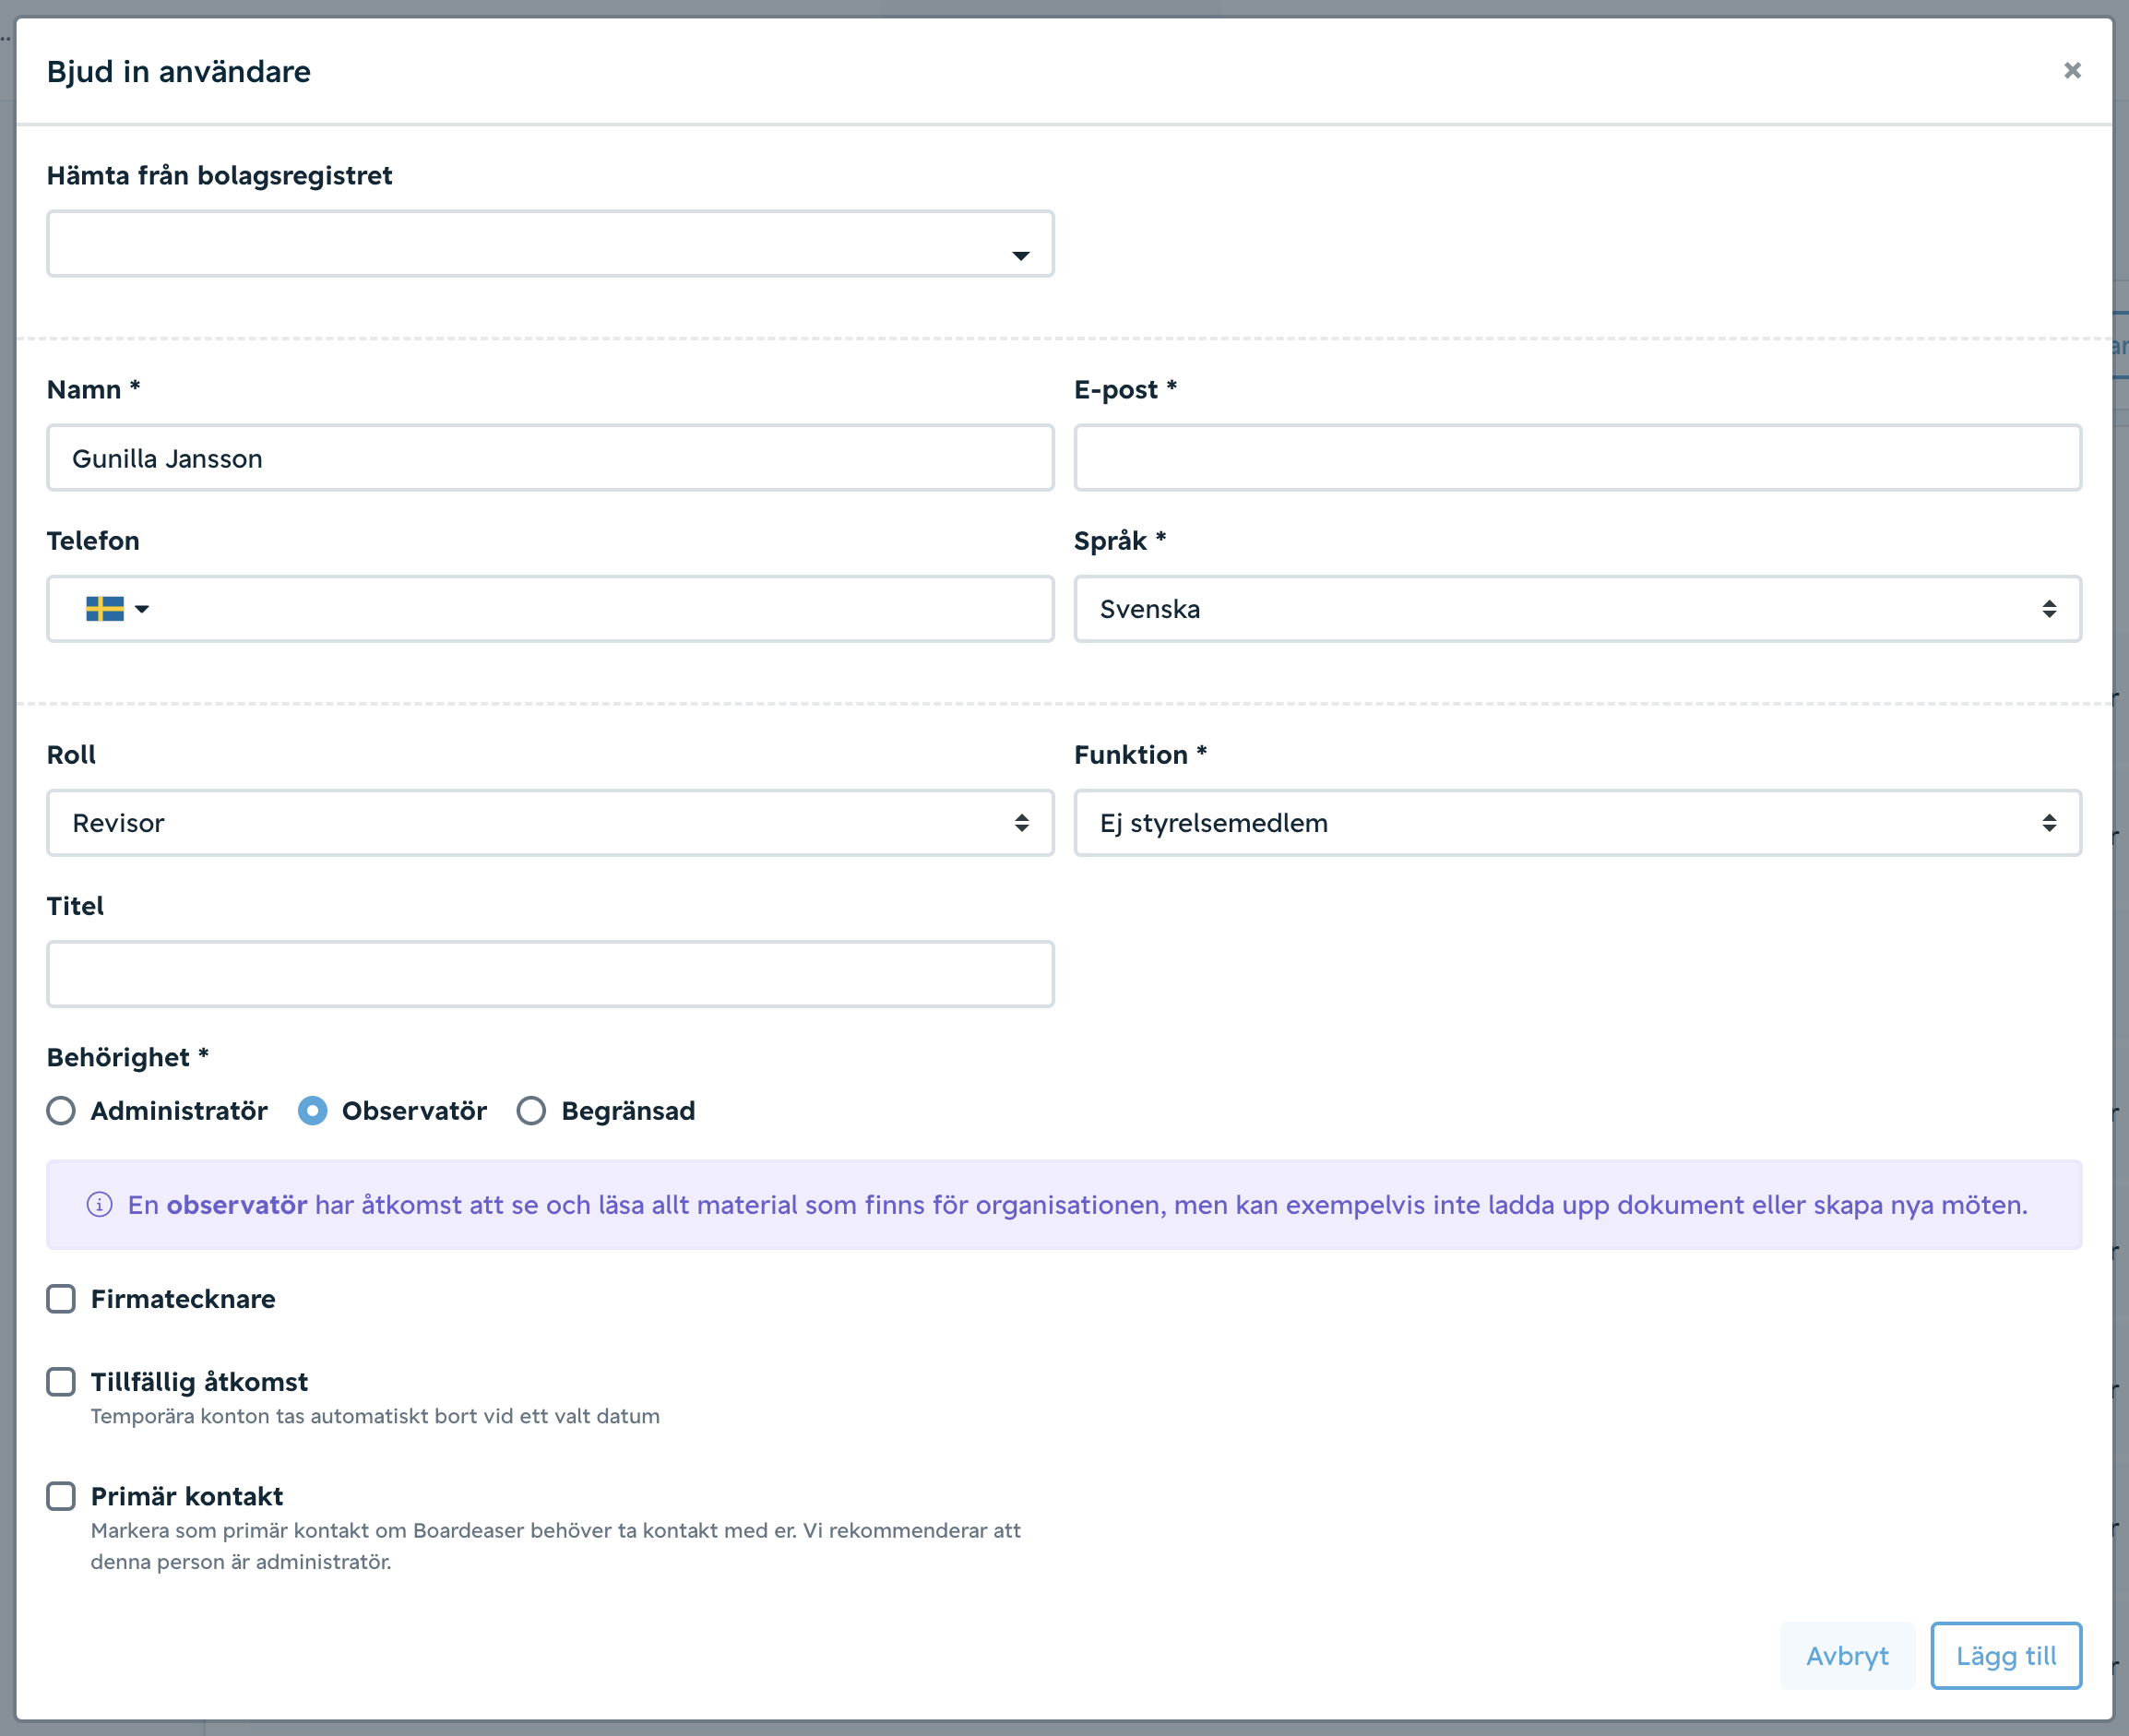Focus the E-post input field
Image resolution: width=2129 pixels, height=1736 pixels.
[x=1577, y=458]
